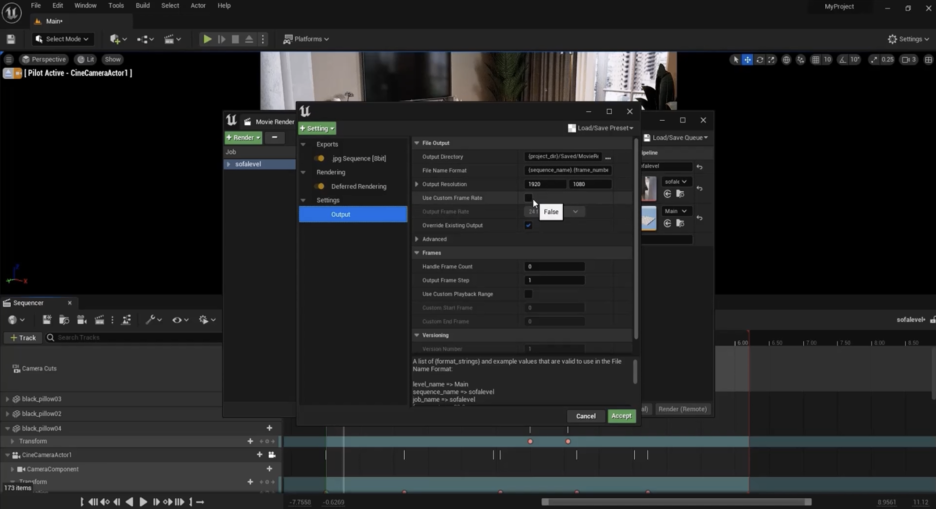Toggle surface snapping icon in viewport
Viewport: 936px width, 509px height.
pyautogui.click(x=800, y=60)
